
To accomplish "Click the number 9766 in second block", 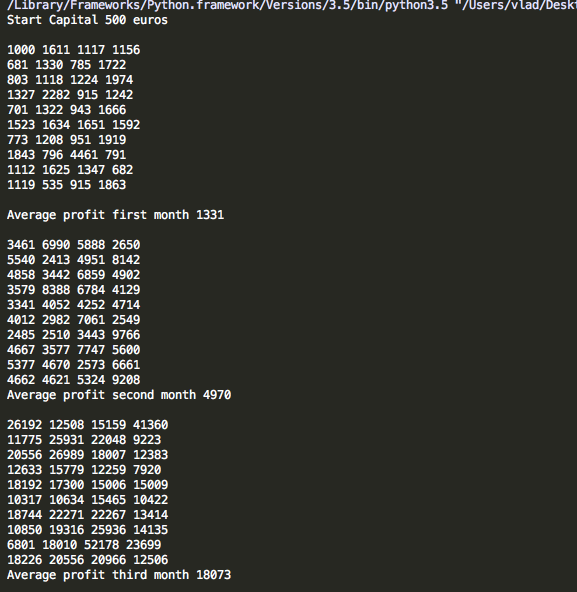I will point(126,335).
